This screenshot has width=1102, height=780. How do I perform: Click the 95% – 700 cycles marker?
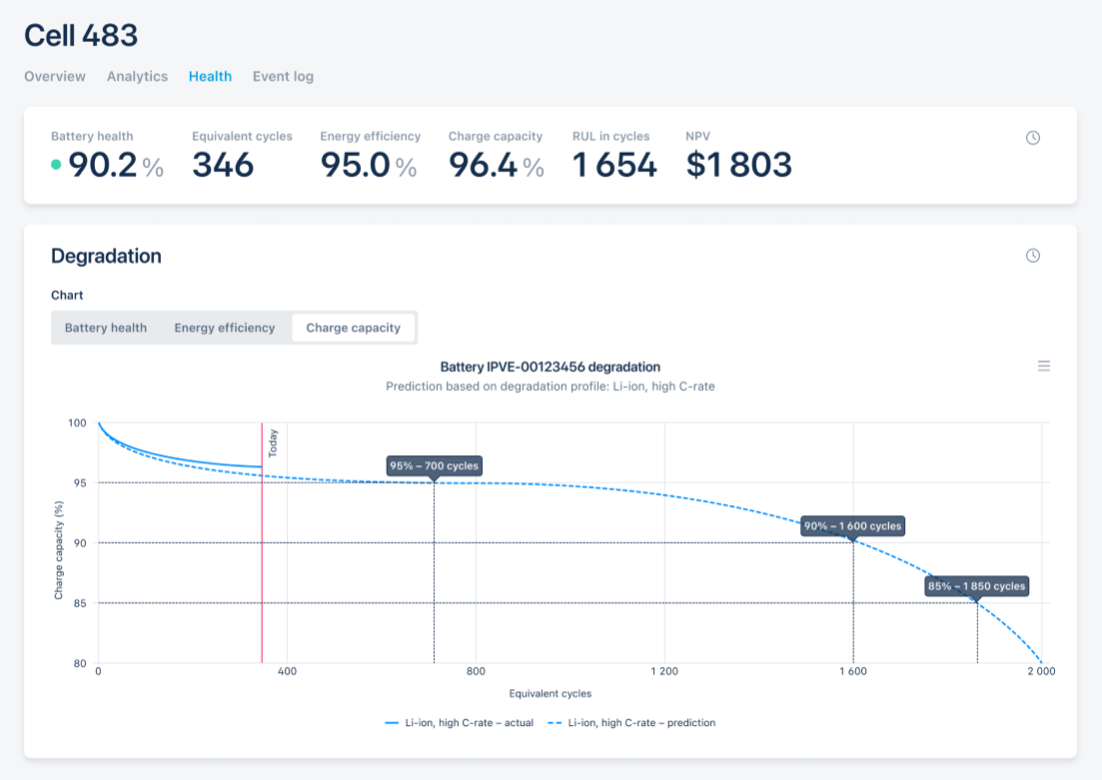[434, 466]
